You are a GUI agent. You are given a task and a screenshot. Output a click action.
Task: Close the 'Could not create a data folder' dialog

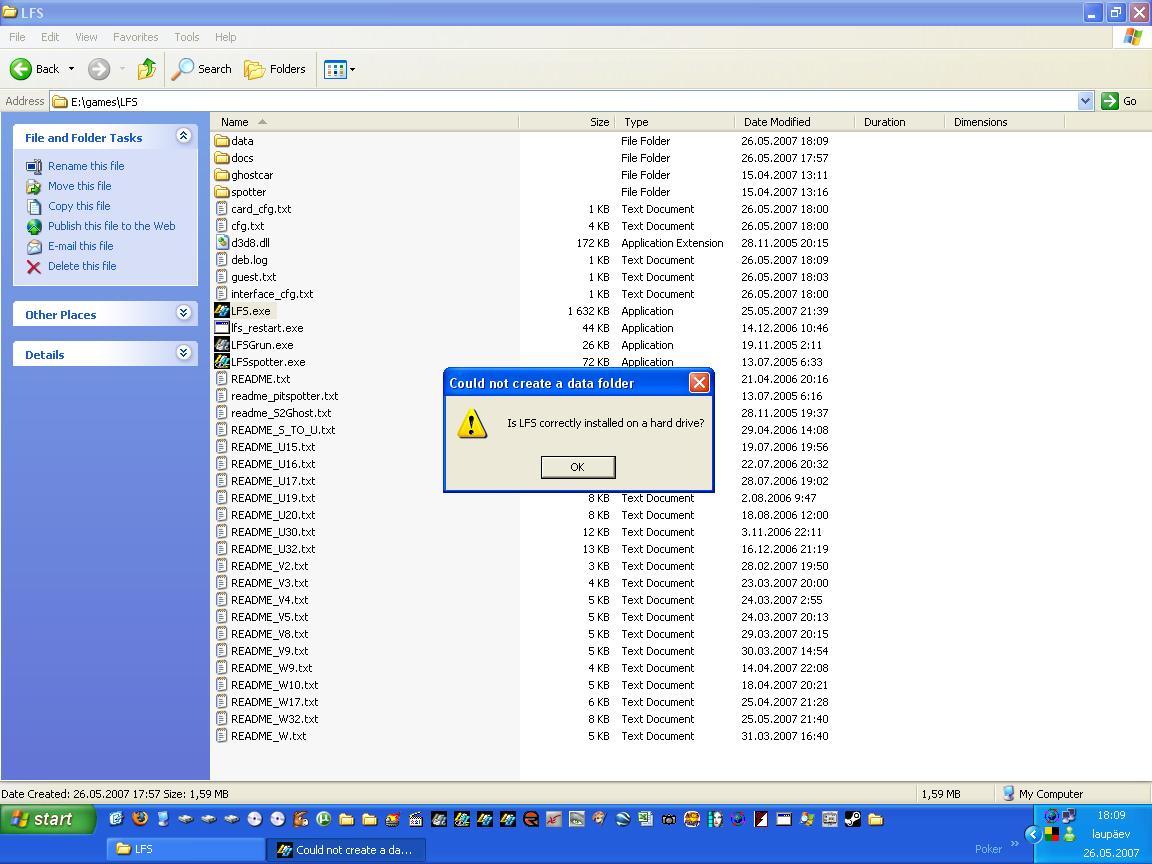(699, 382)
